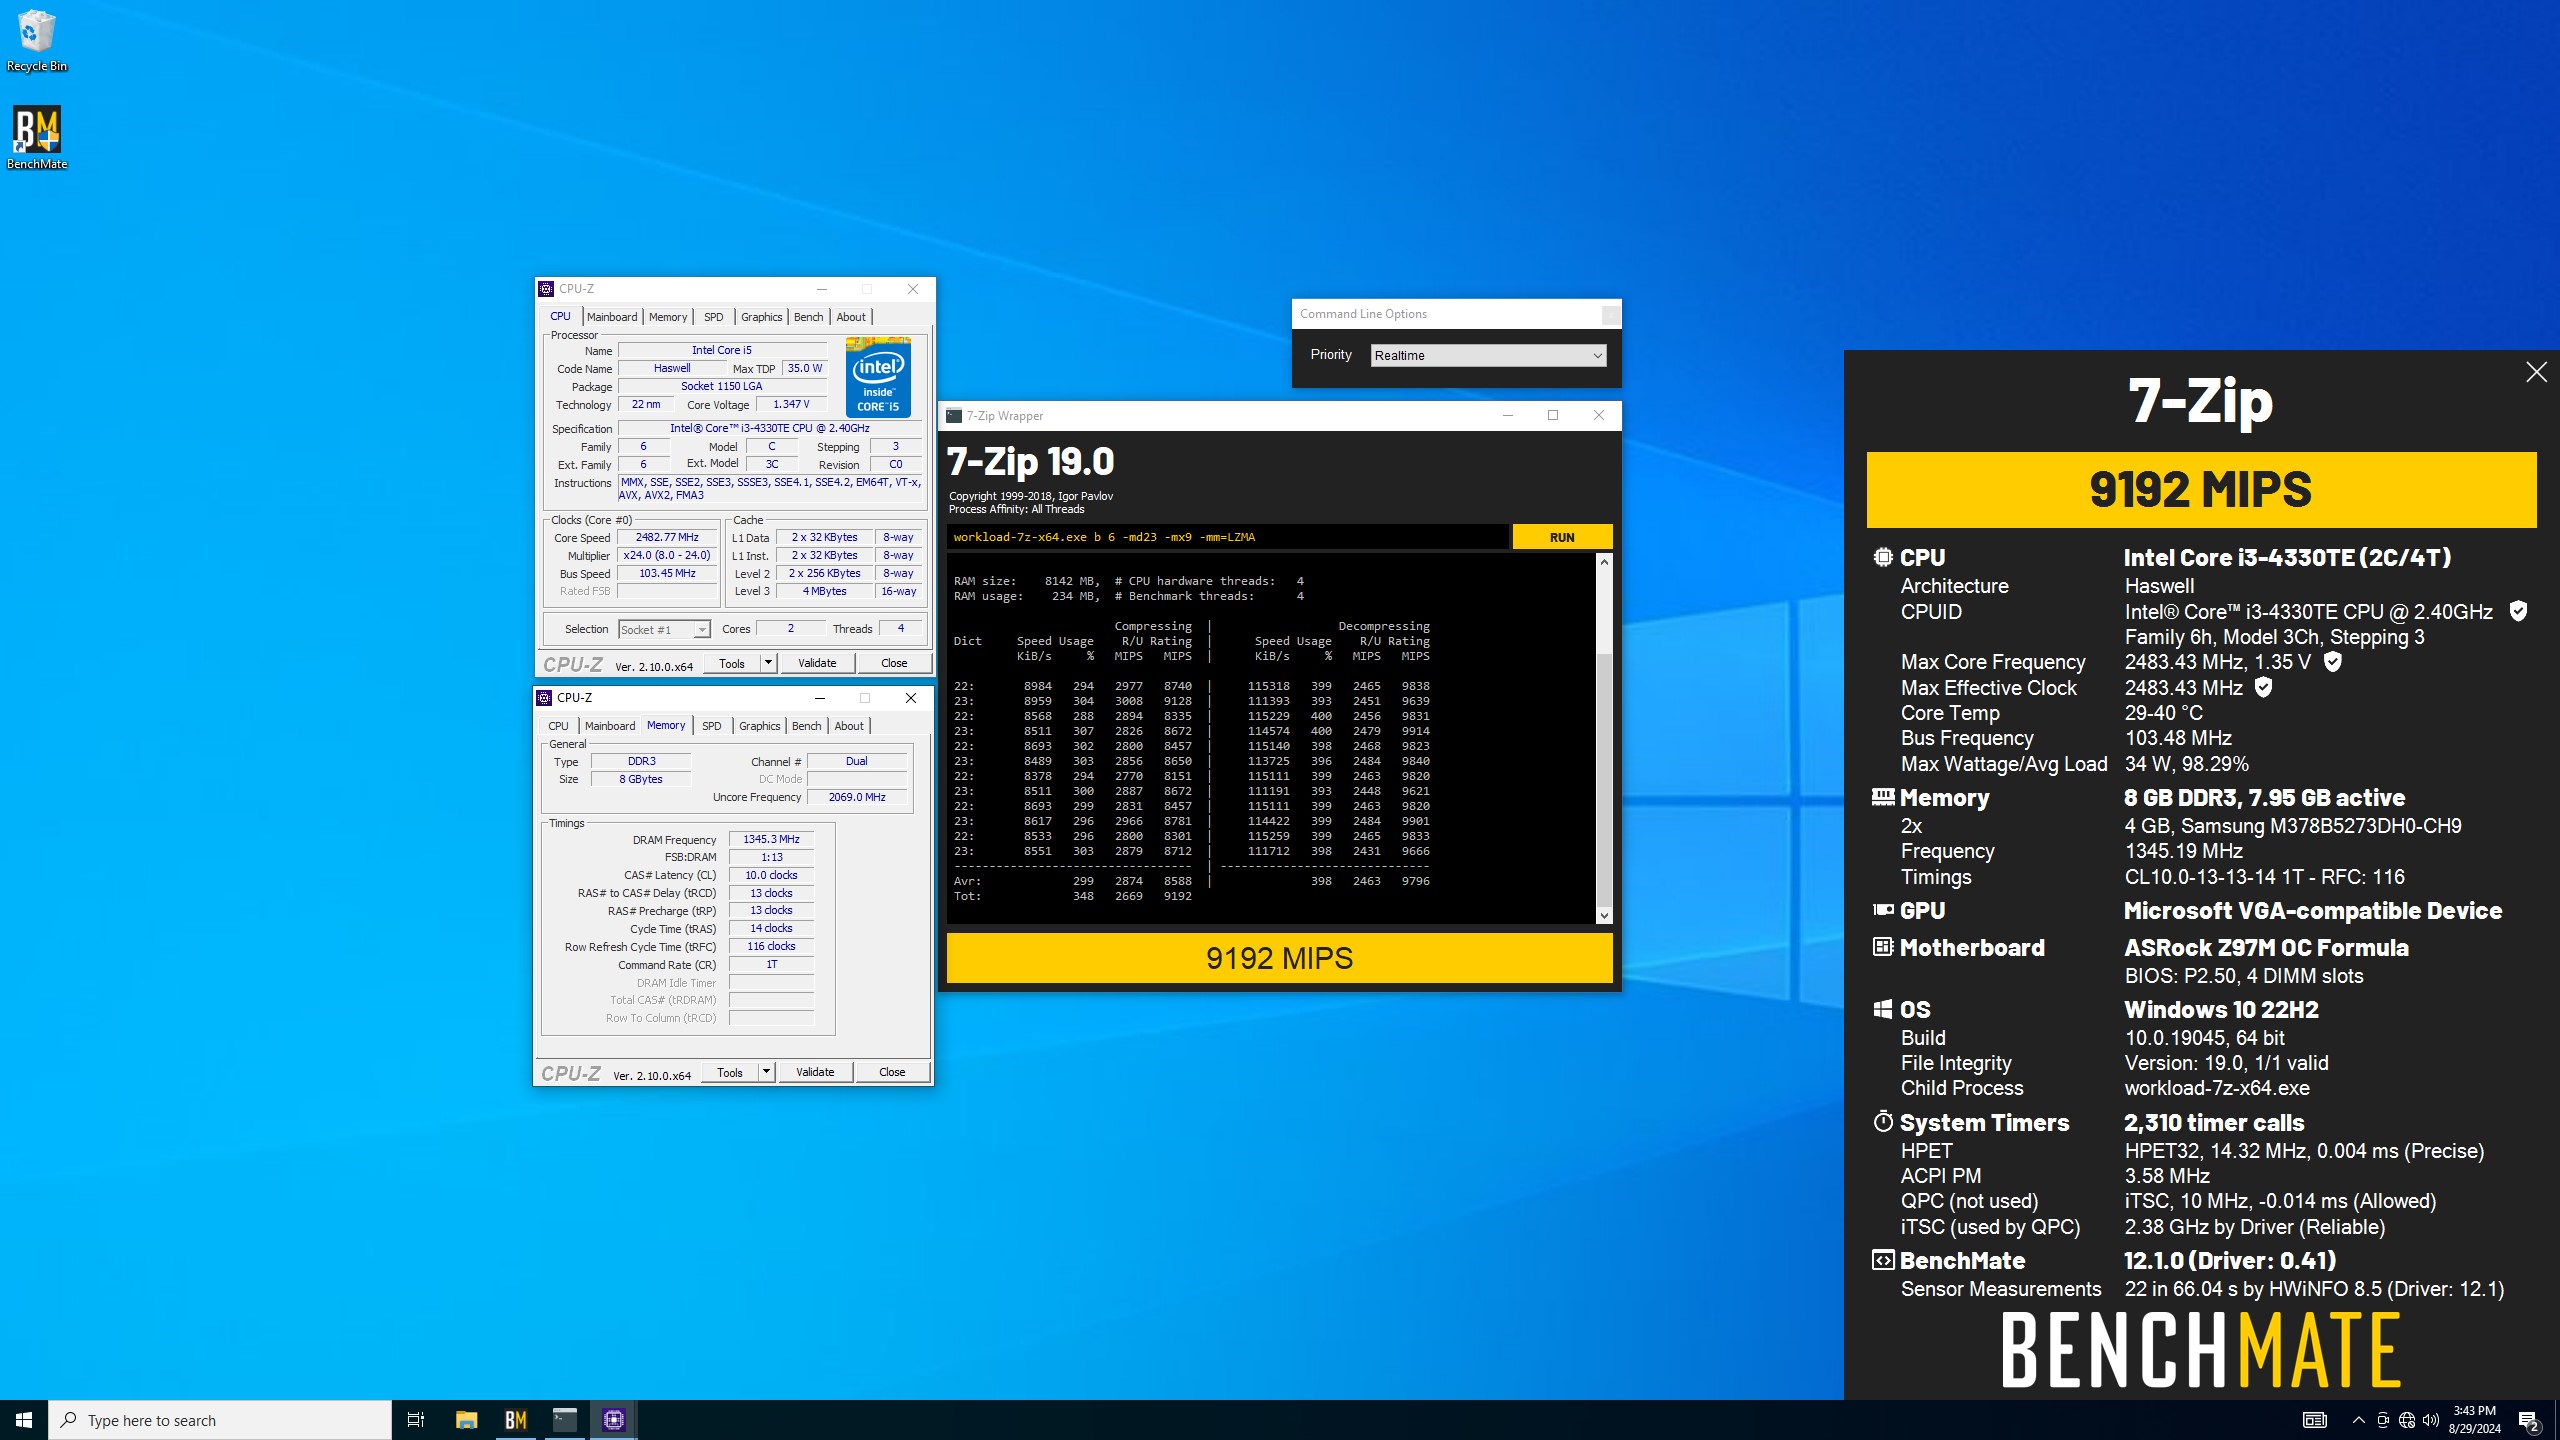
Task: Open Graphics tab in upper CPU-Z window
Action: (x=761, y=317)
